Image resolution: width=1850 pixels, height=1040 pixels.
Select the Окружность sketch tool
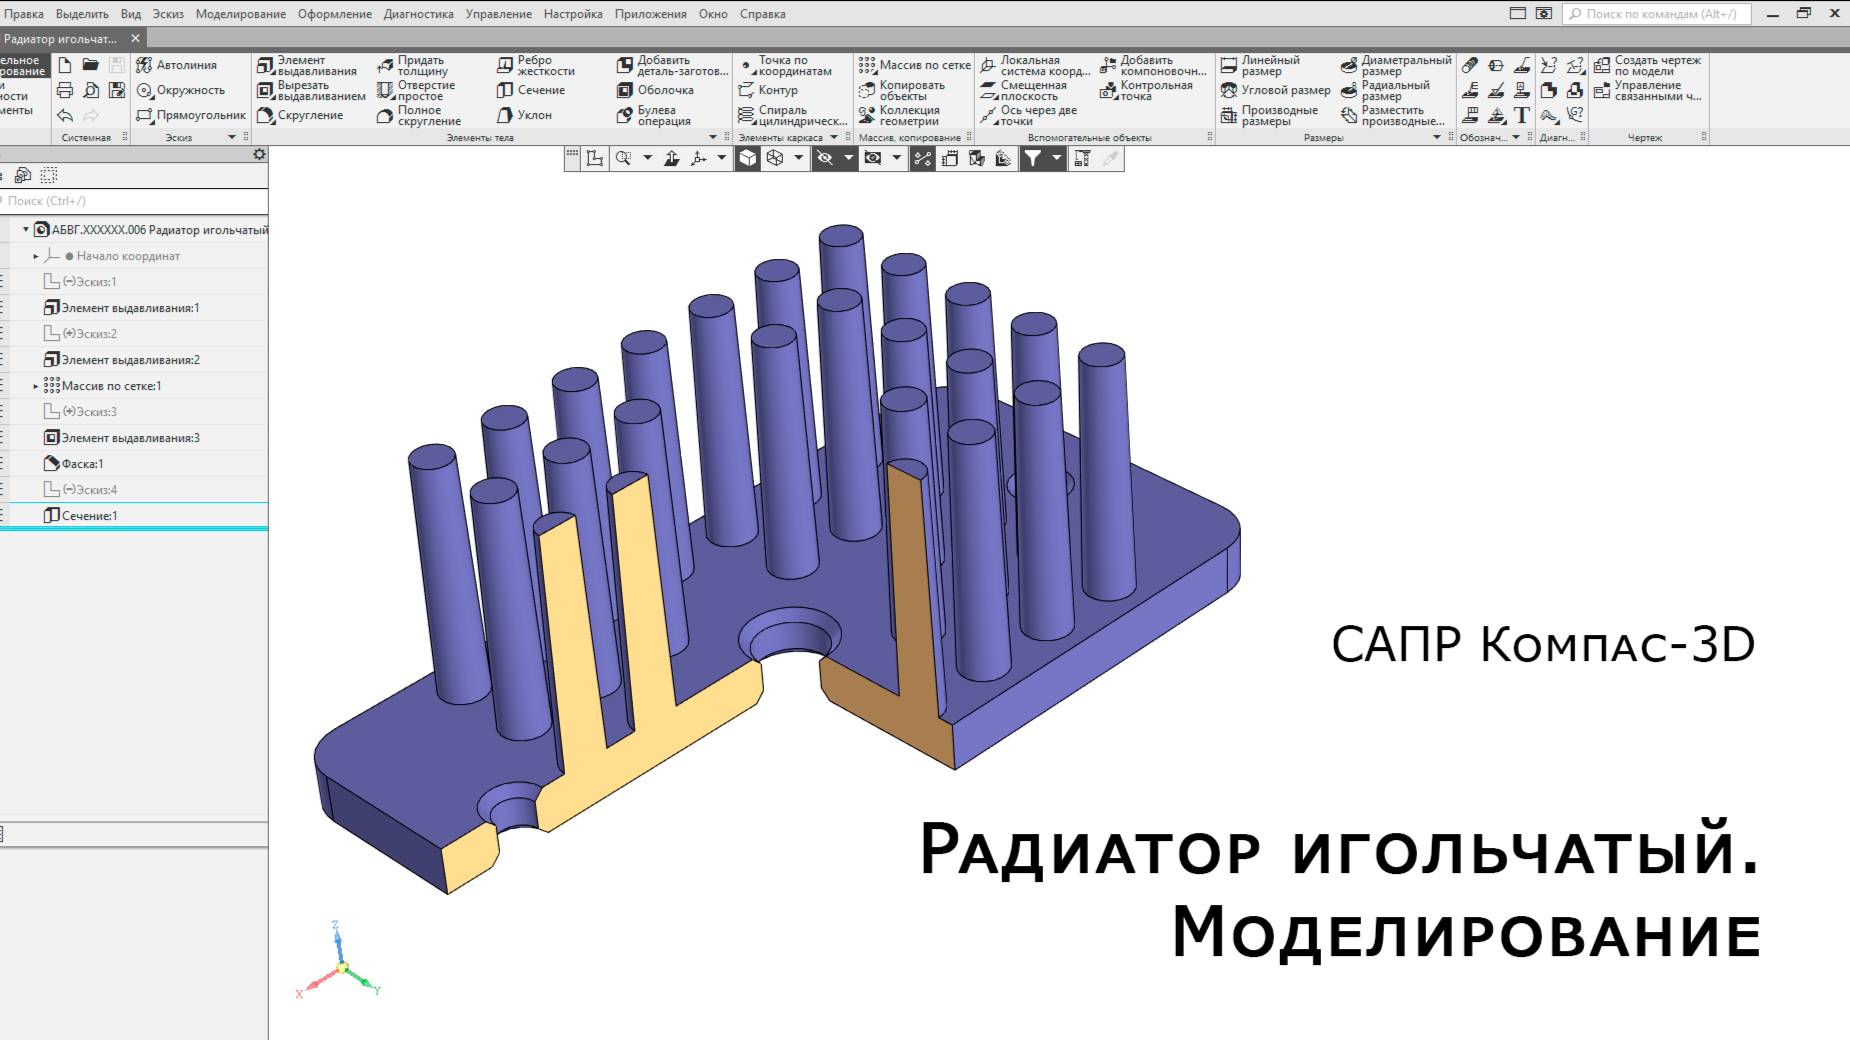point(186,89)
